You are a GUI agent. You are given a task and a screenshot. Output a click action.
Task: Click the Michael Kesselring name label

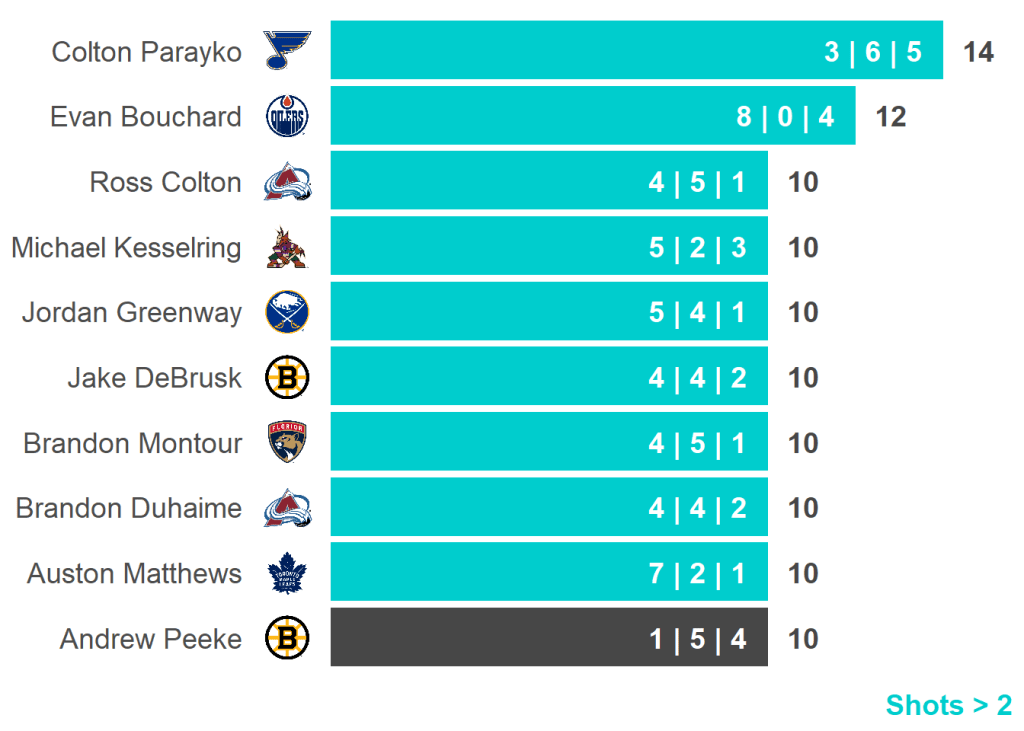(x=126, y=247)
